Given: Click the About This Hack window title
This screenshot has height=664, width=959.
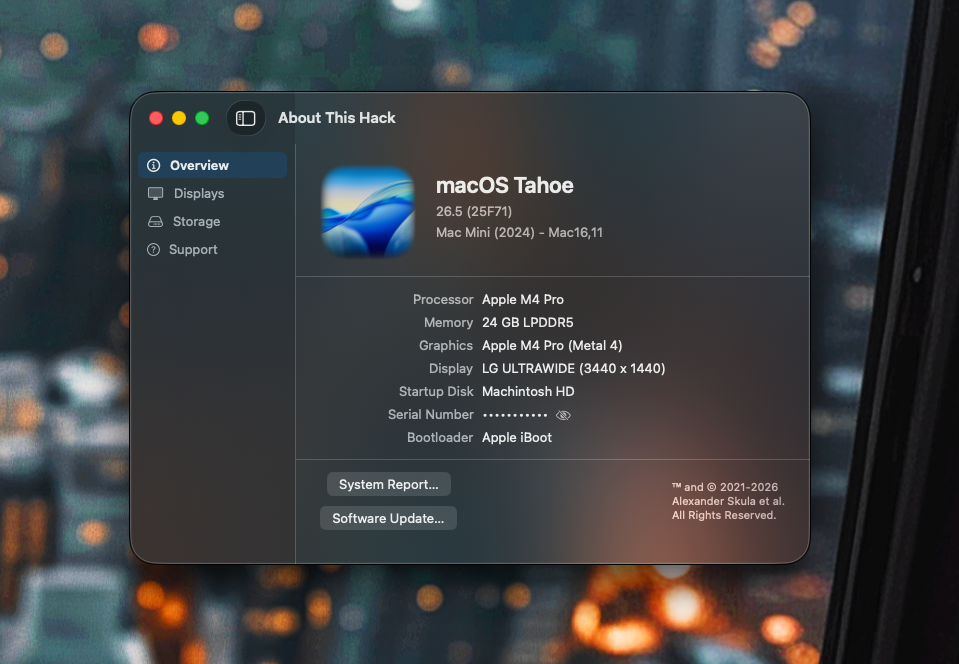Looking at the screenshot, I should coord(337,118).
